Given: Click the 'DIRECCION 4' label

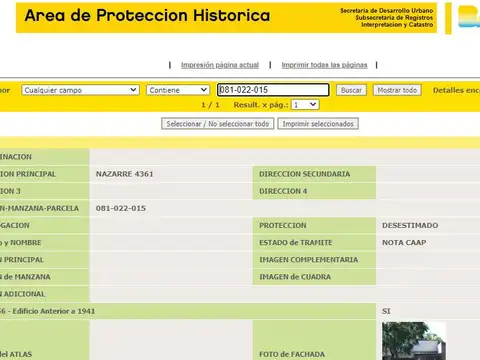Looking at the screenshot, I should [283, 191].
